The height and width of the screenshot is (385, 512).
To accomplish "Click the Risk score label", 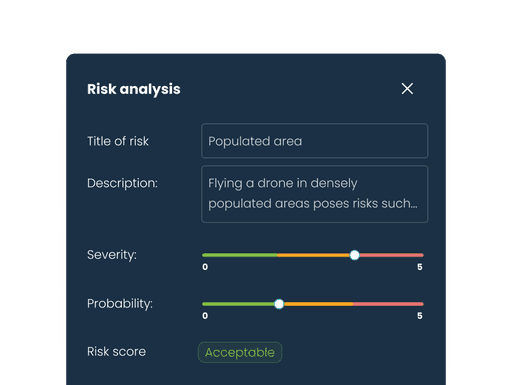I will click(x=116, y=352).
